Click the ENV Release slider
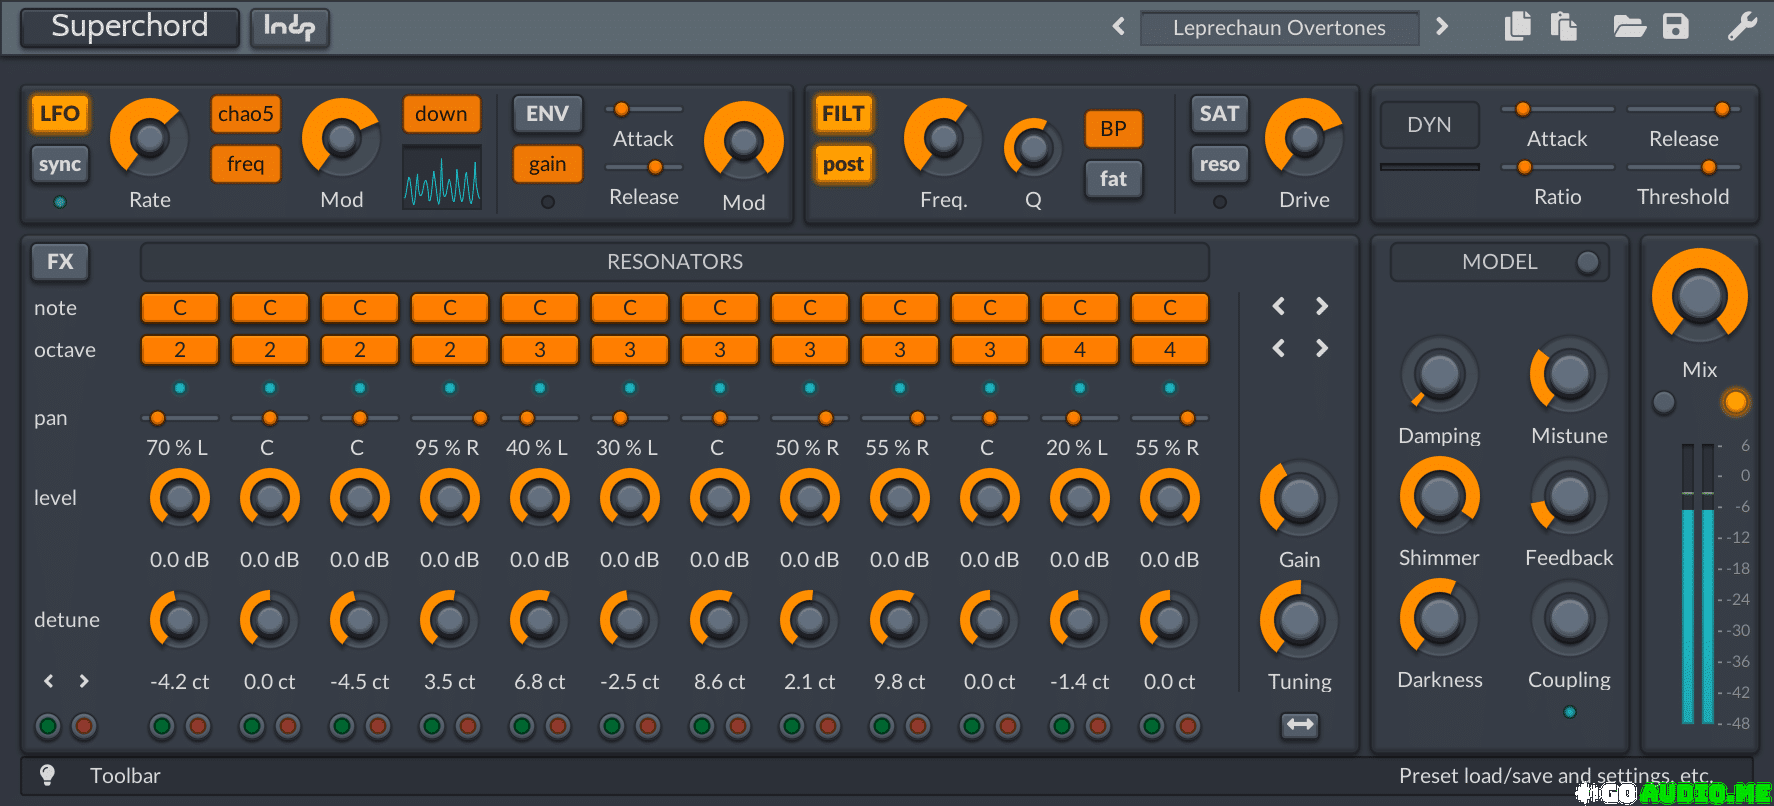 pyautogui.click(x=644, y=167)
